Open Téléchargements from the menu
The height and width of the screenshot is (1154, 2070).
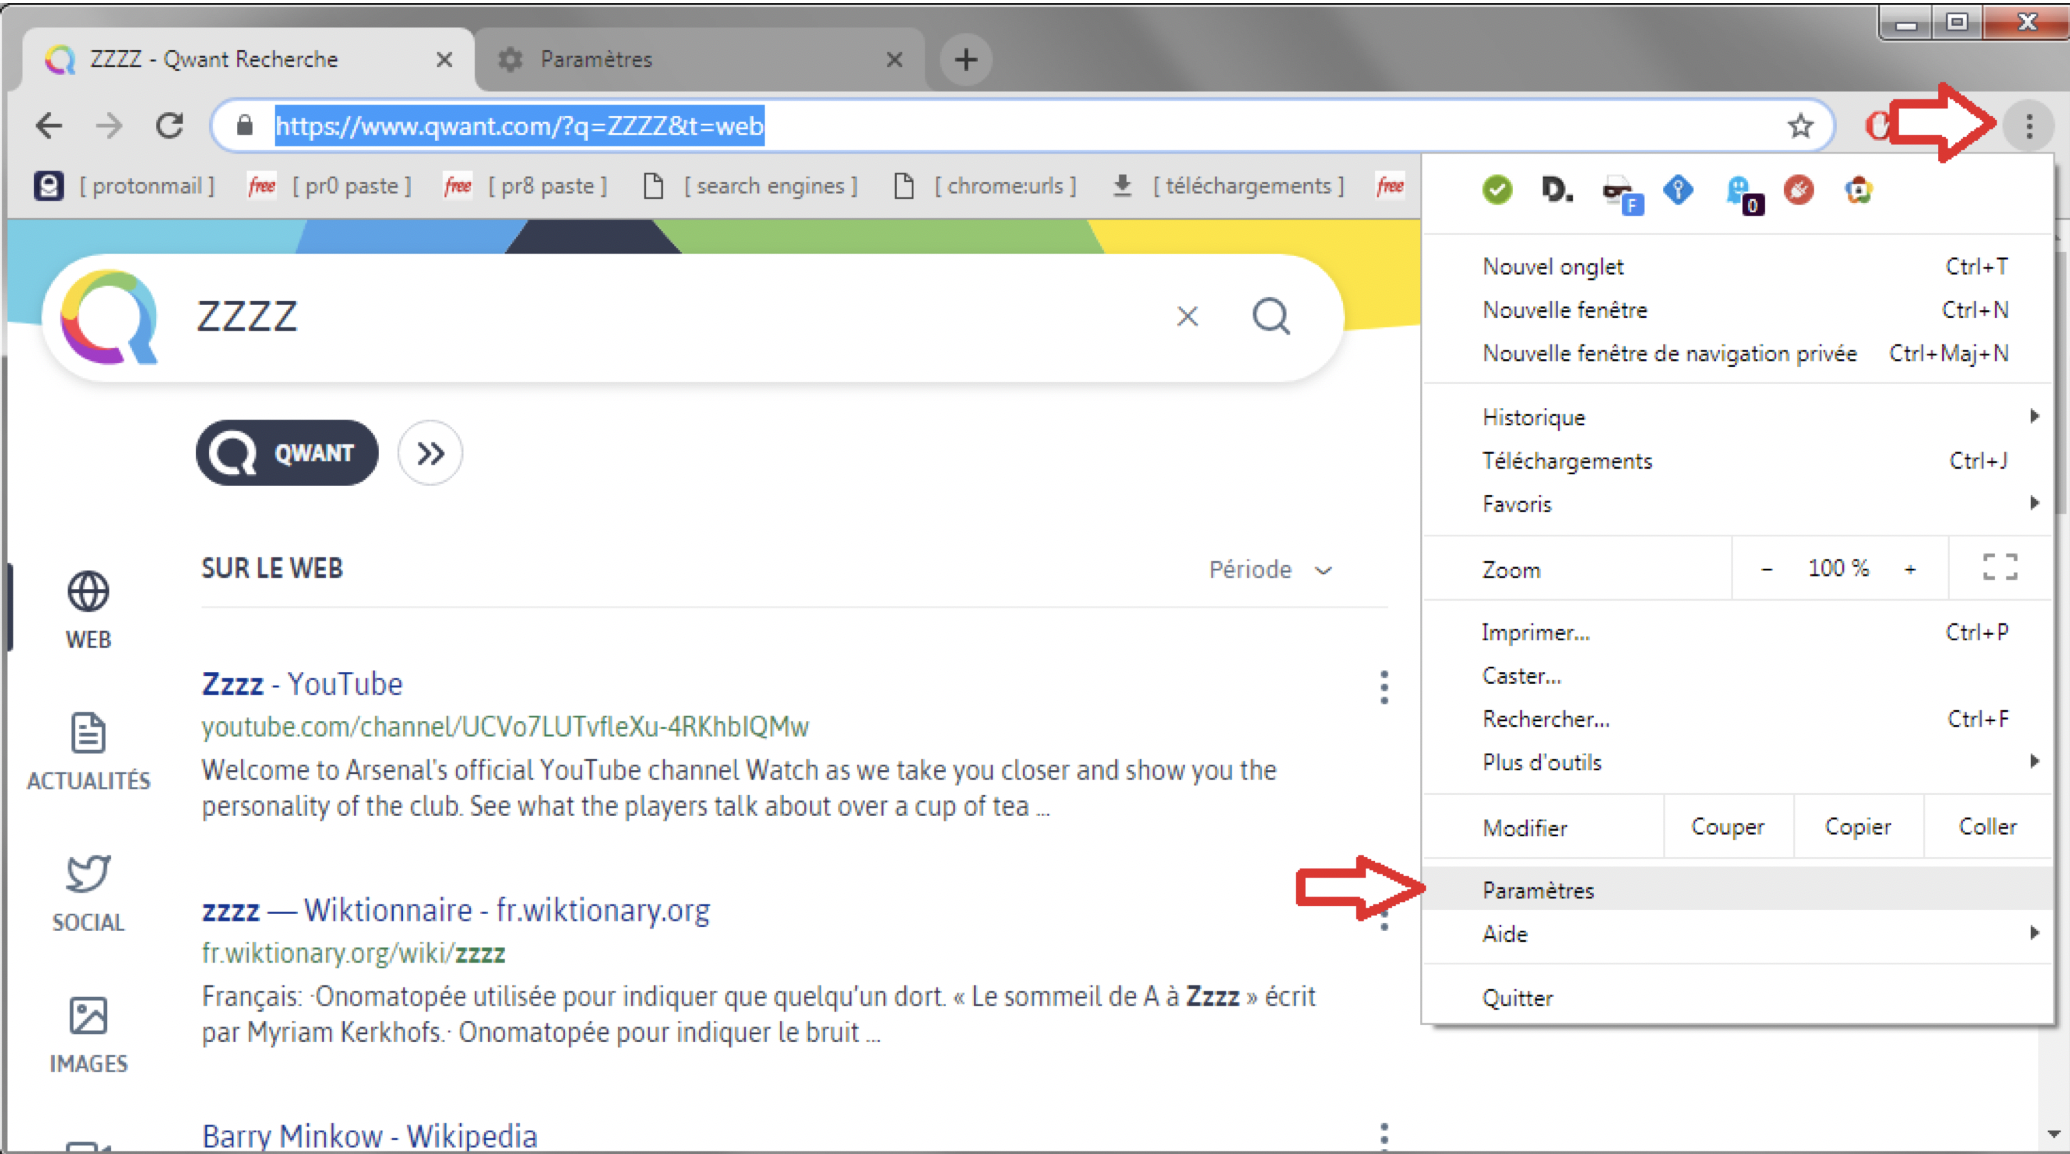coord(1739,460)
